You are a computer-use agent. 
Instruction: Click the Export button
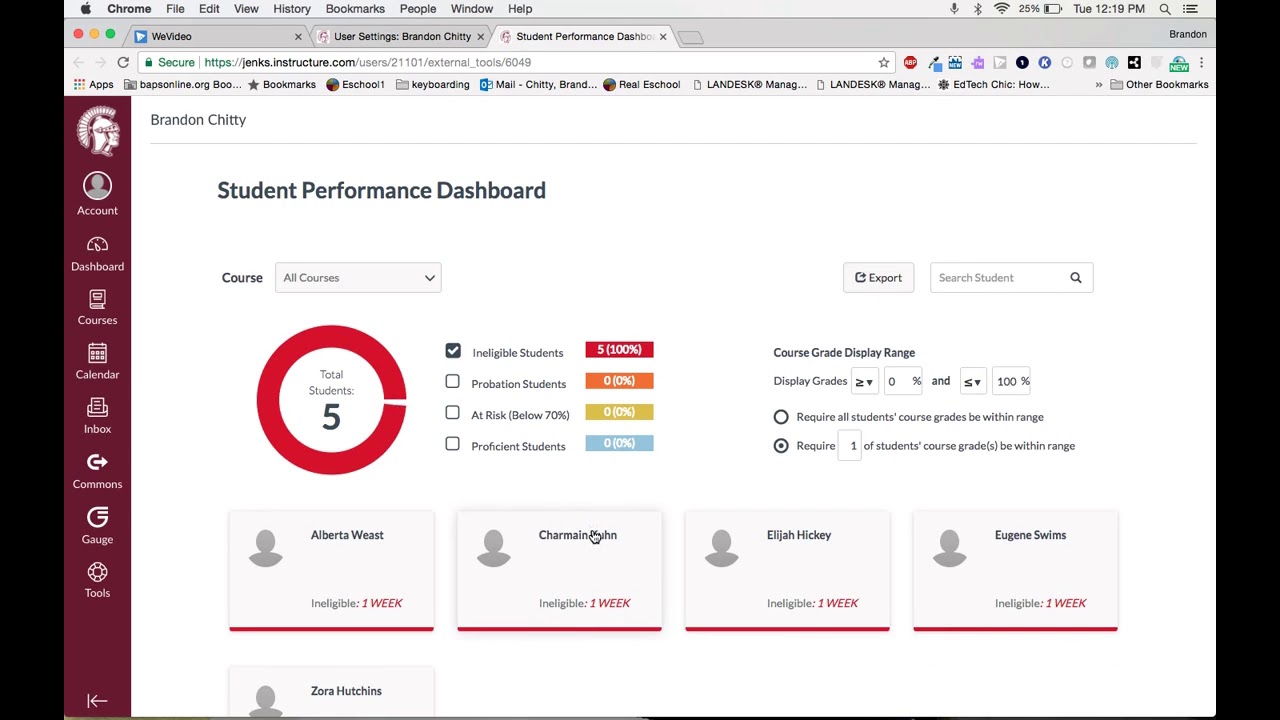point(878,278)
